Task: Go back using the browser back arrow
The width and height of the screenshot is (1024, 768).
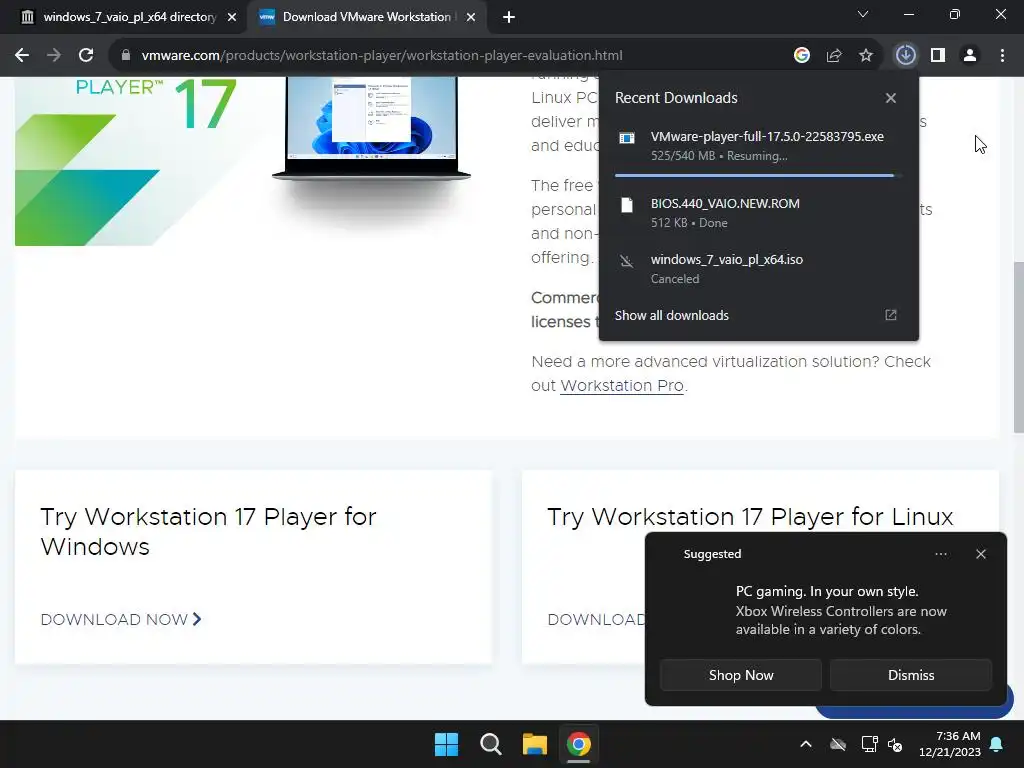Action: pos(22,56)
